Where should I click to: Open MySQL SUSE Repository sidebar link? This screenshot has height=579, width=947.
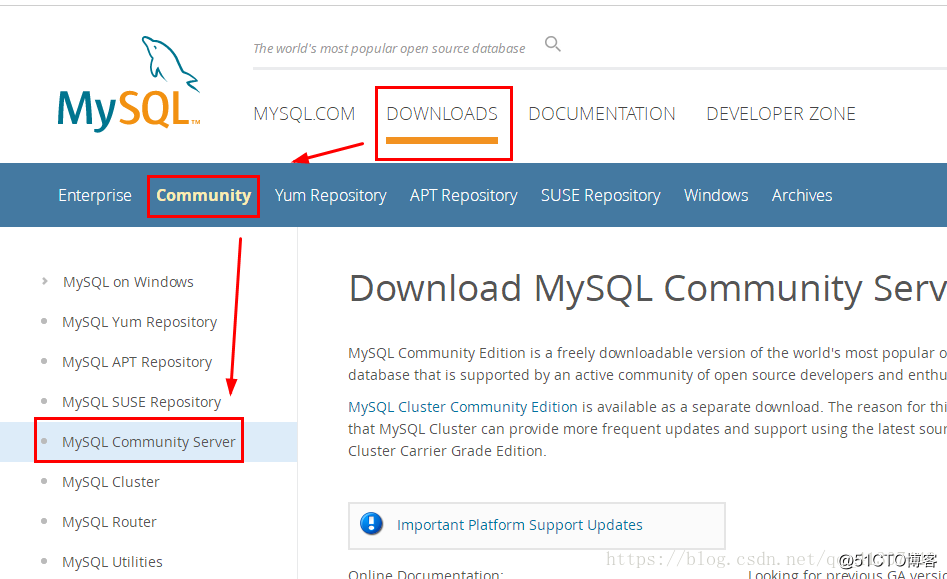[141, 402]
